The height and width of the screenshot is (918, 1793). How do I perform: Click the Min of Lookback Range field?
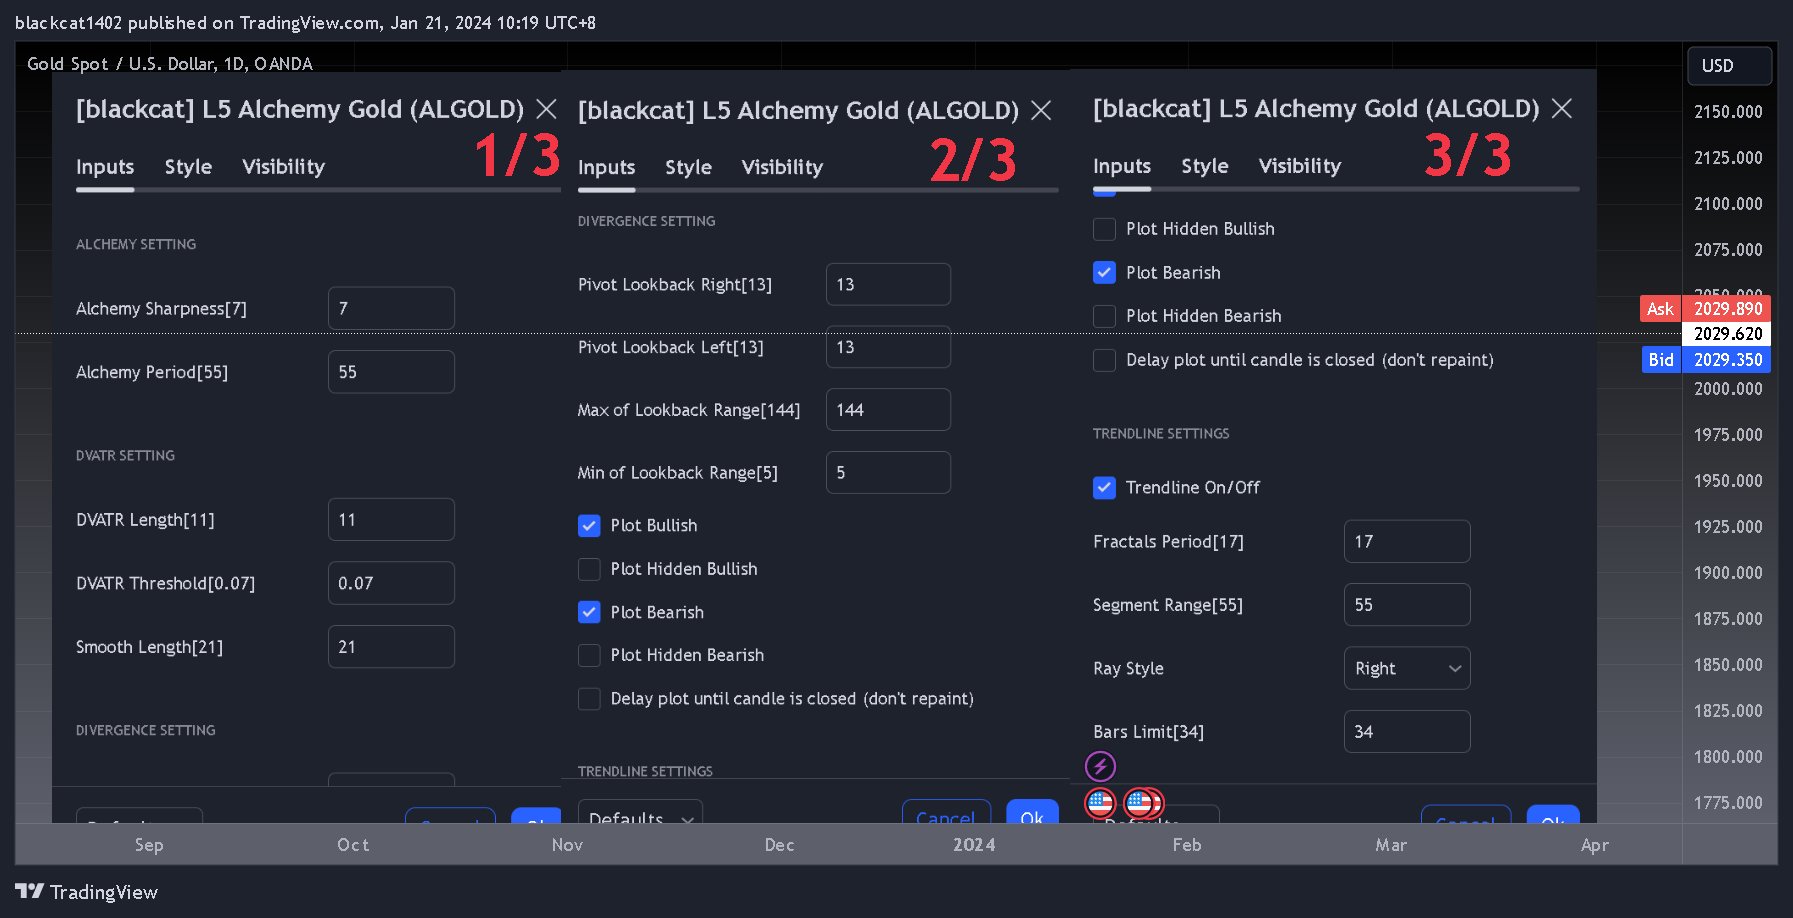pos(888,472)
